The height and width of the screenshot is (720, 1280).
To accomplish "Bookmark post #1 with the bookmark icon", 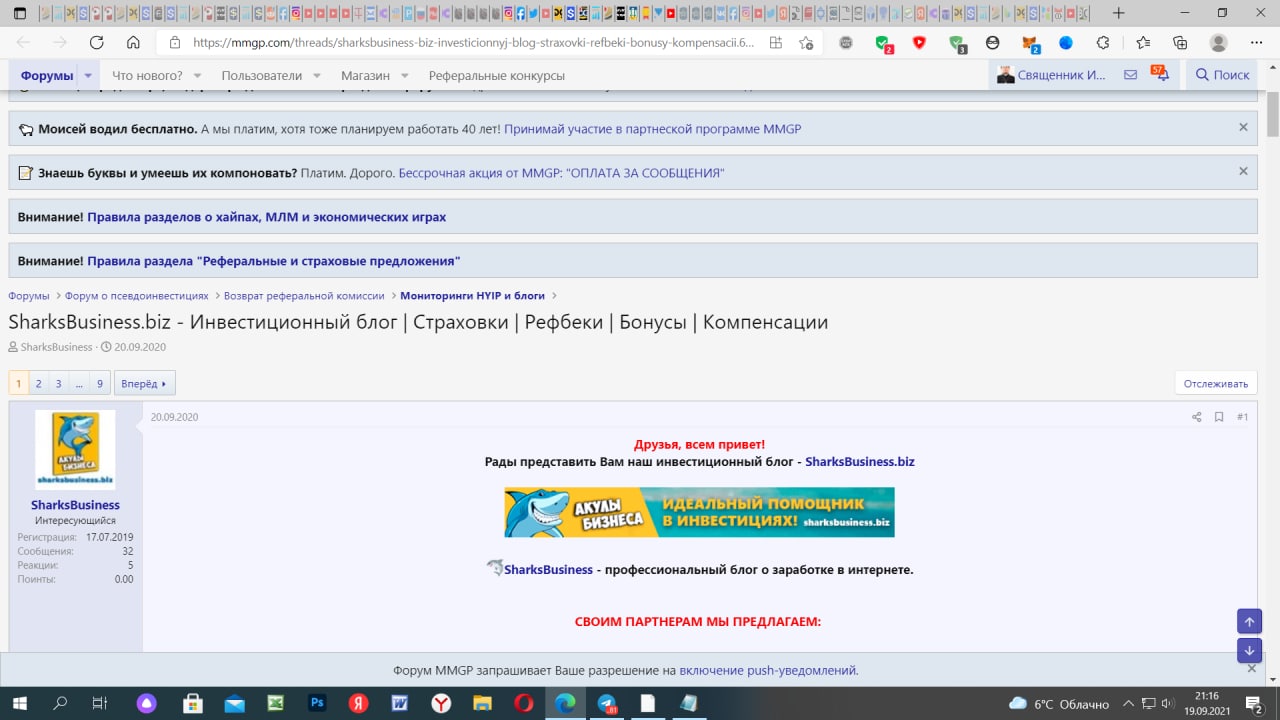I will [x=1219, y=417].
